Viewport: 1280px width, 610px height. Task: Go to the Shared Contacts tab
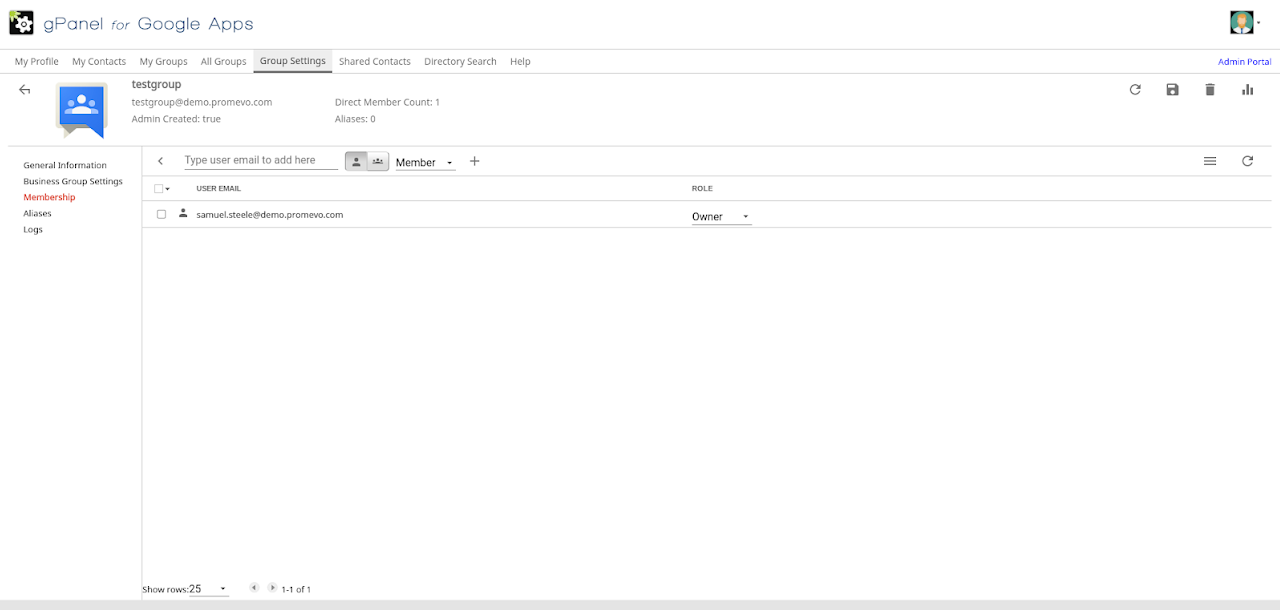(374, 61)
